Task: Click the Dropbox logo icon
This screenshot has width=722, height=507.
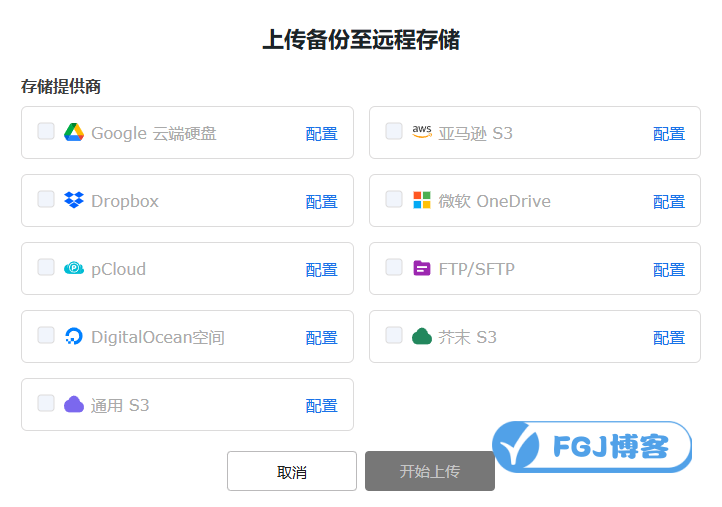Action: 74,200
